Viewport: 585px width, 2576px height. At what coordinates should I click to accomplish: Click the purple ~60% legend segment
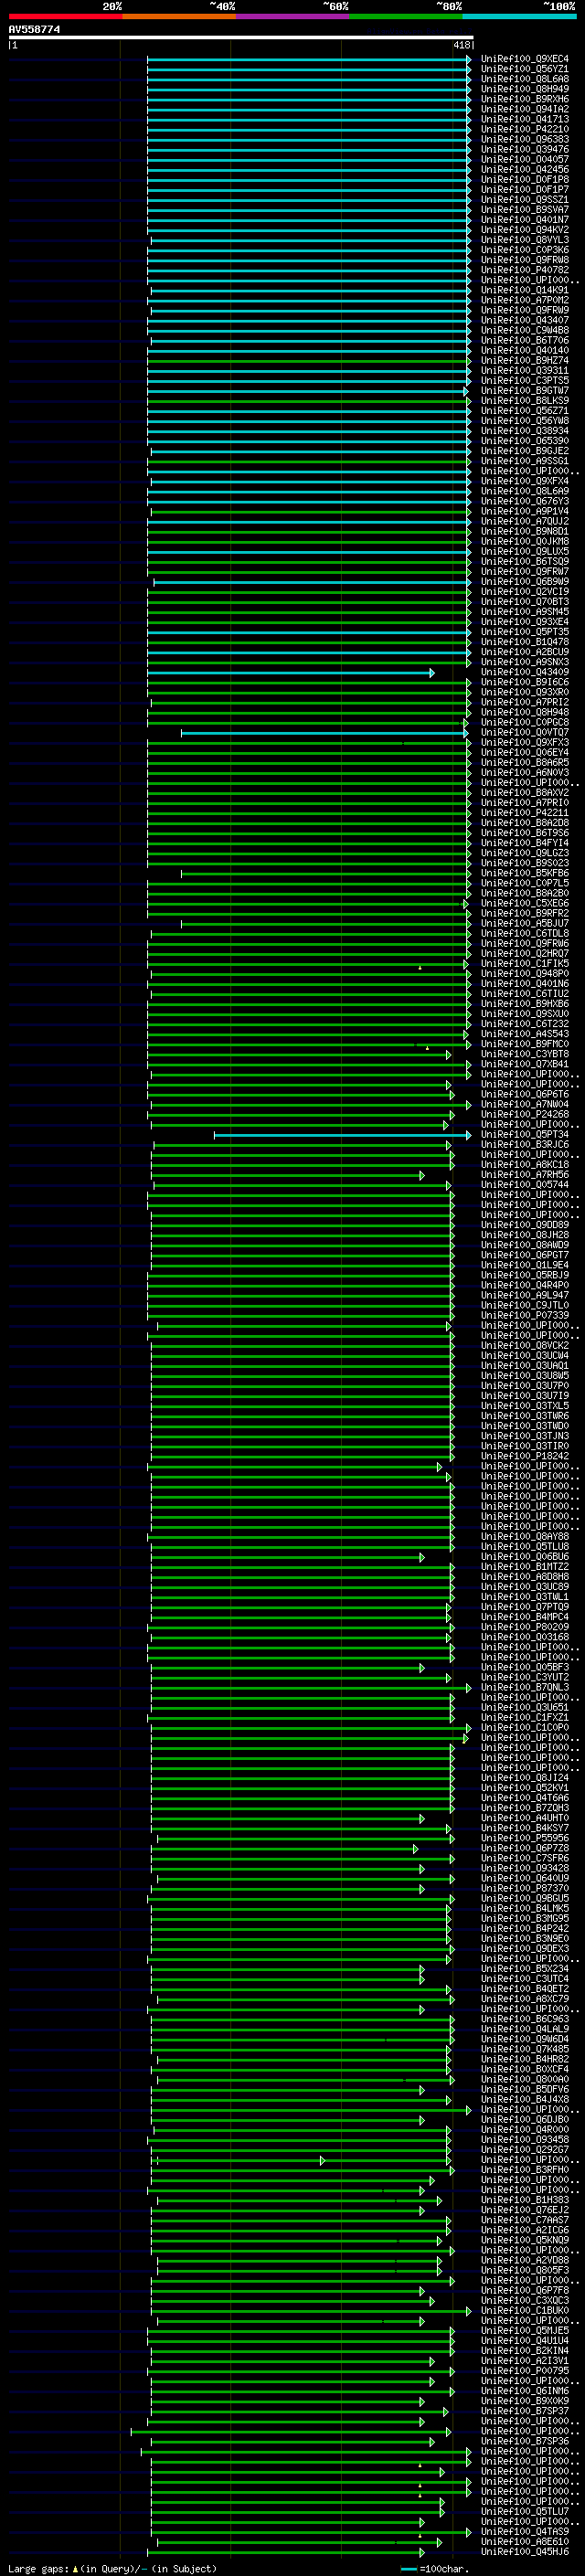(x=293, y=16)
